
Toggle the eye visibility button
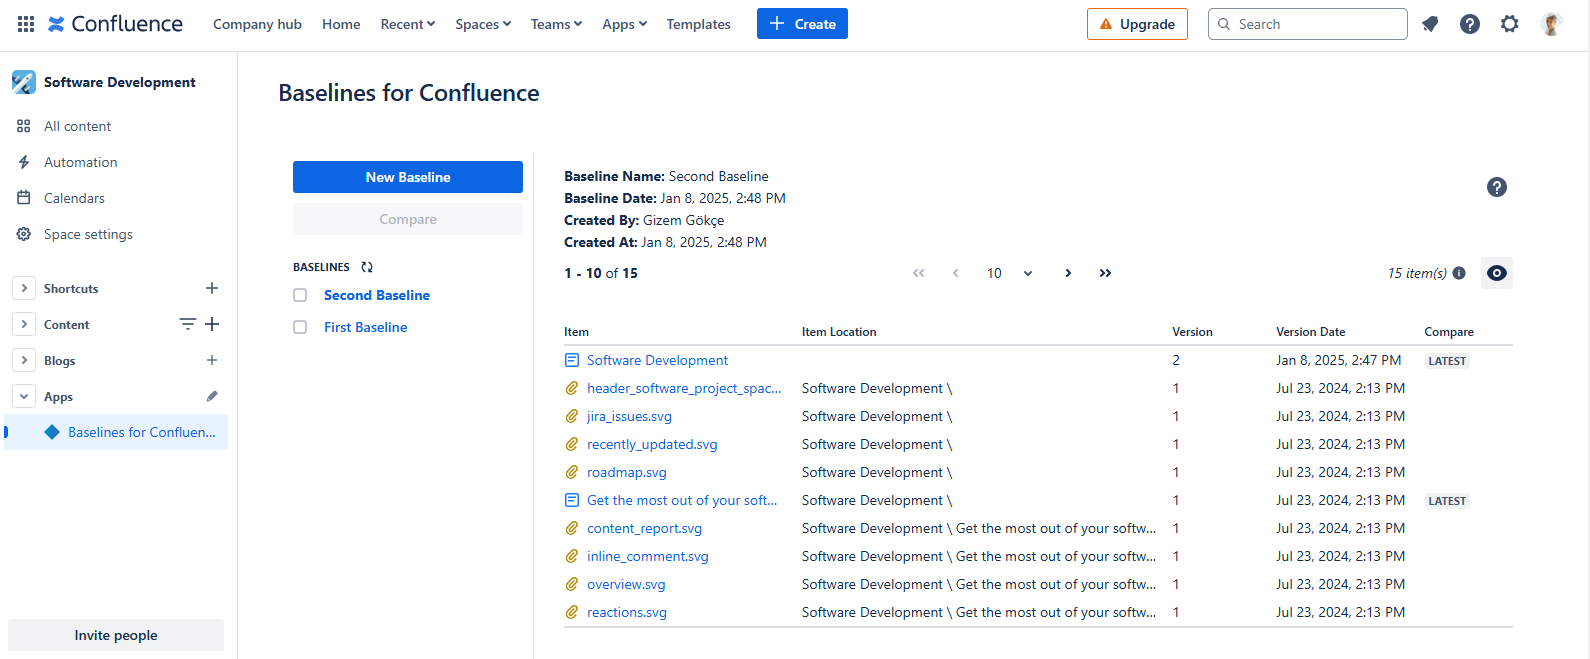1496,273
